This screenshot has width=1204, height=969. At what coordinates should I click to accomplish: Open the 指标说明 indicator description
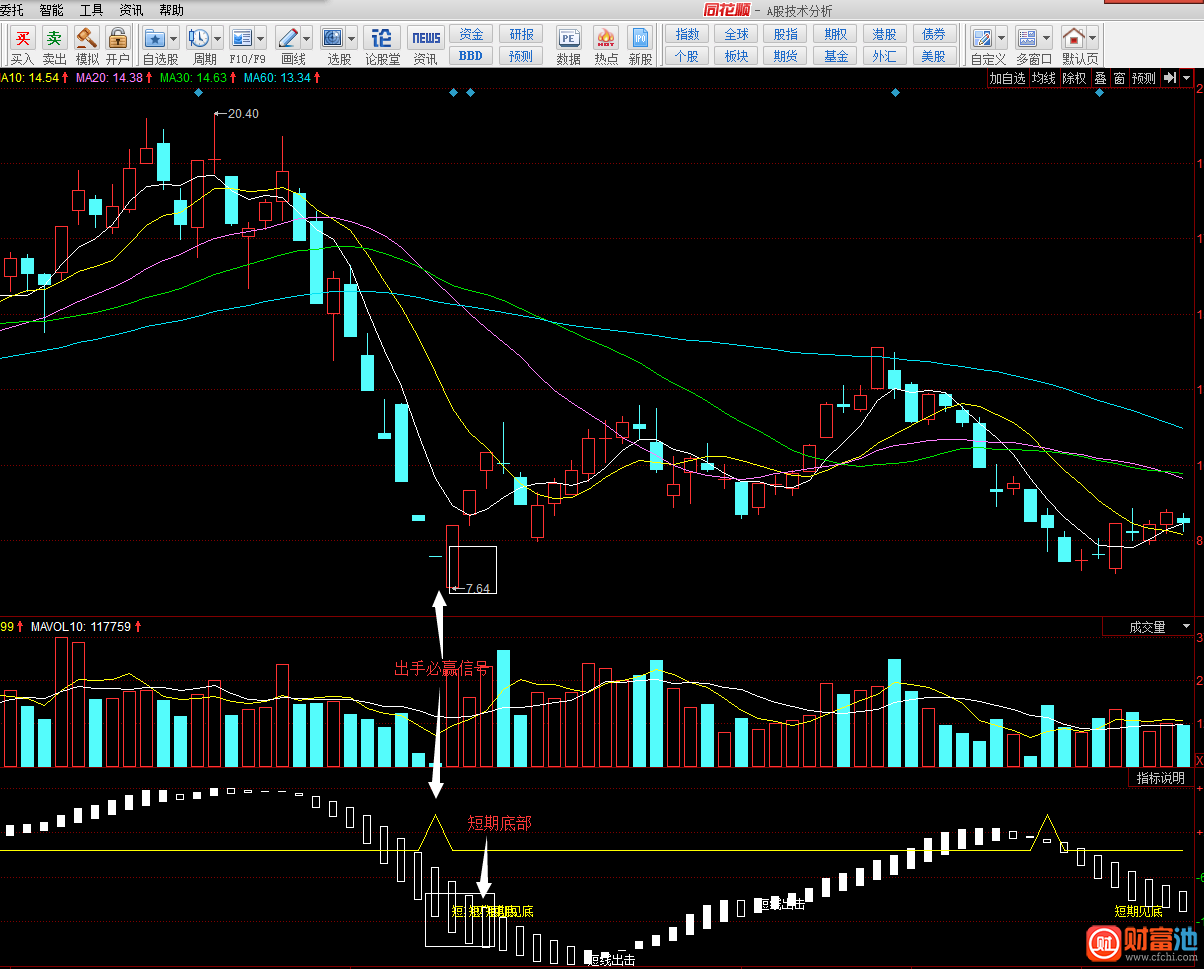[x=1161, y=777]
